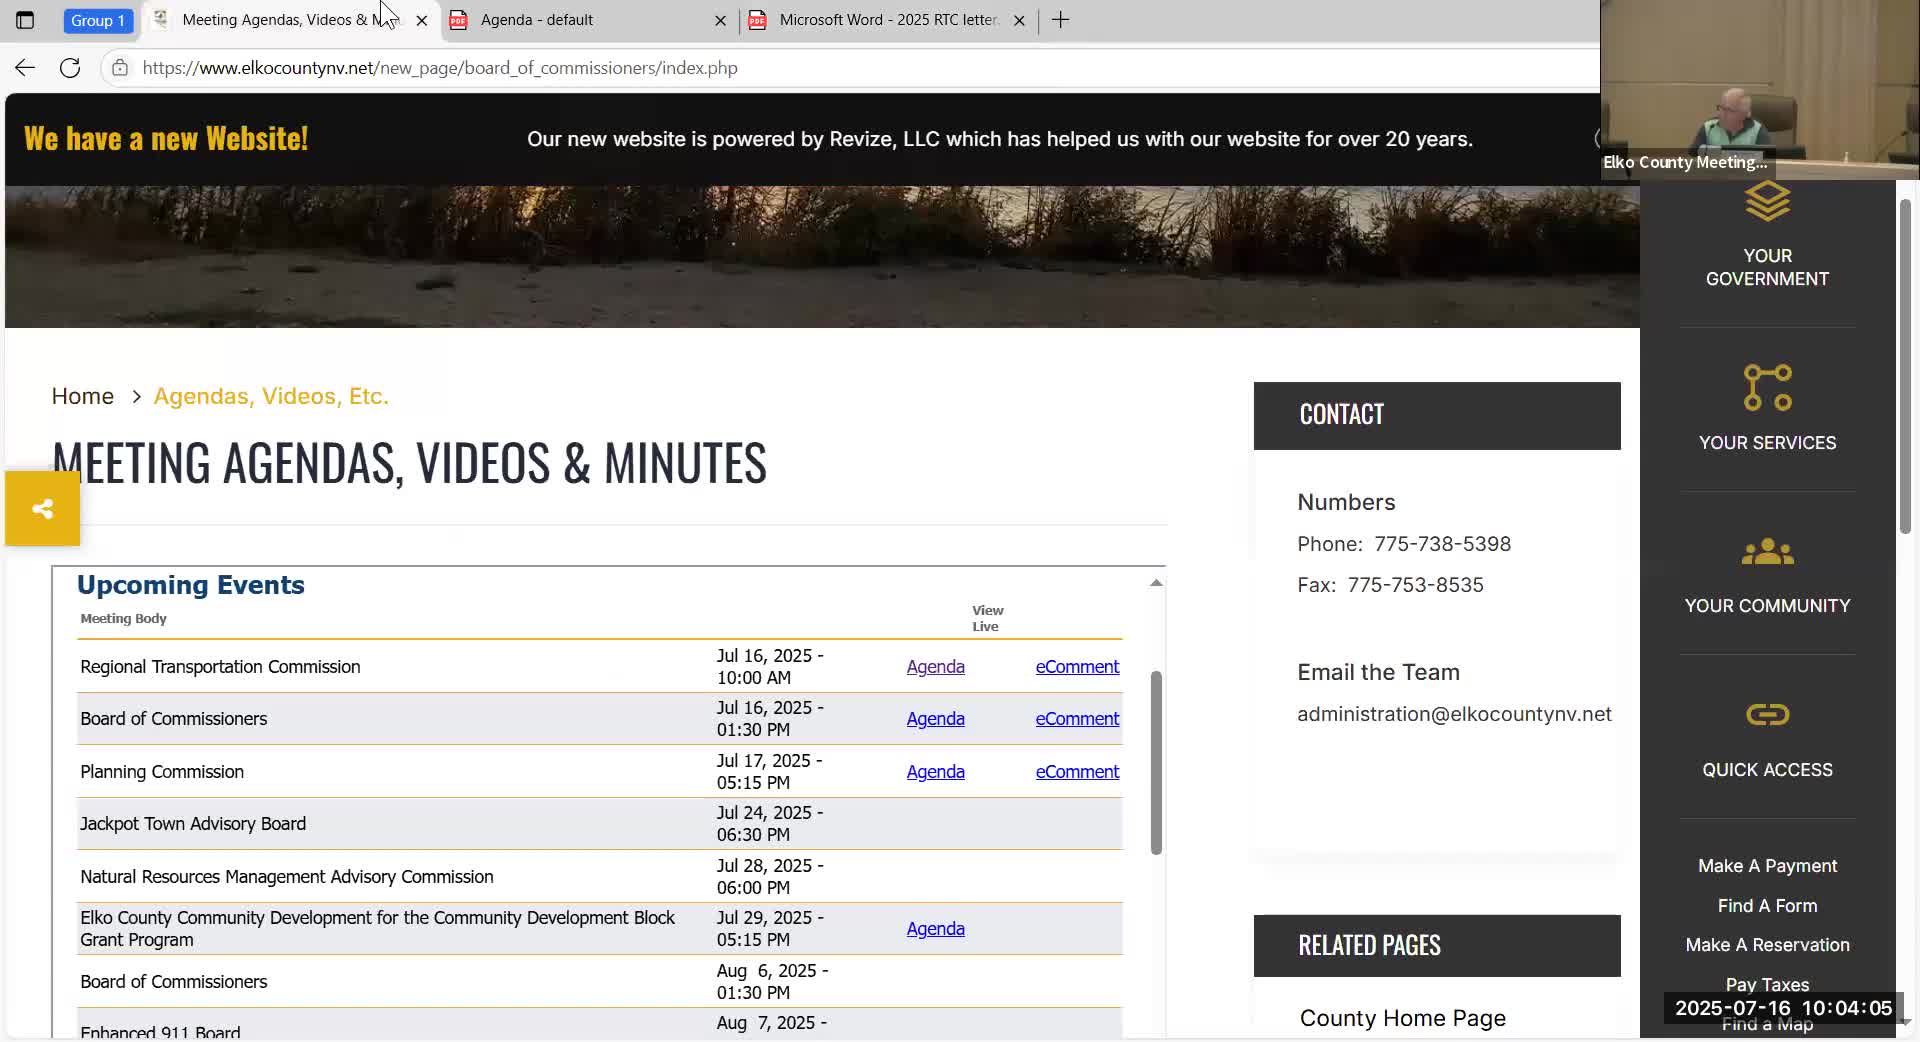Click the browser address bar URL
Image resolution: width=1920 pixels, height=1042 pixels.
(x=440, y=68)
